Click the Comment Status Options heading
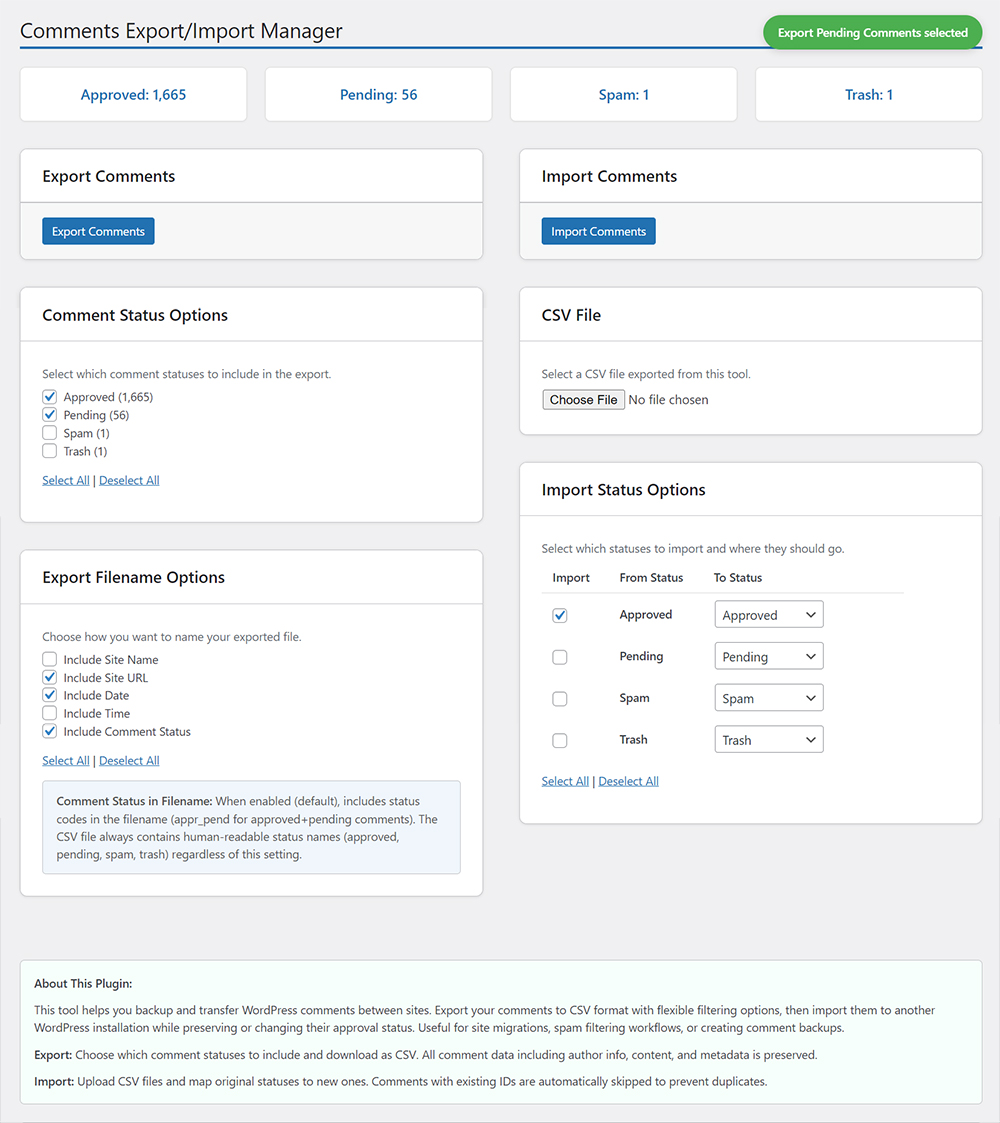Screen dimensions: 1000x1123 tap(135, 315)
